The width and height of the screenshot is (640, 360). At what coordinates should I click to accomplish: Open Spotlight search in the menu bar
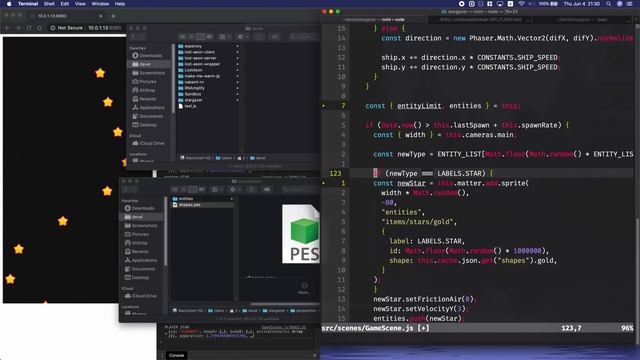[609, 4]
